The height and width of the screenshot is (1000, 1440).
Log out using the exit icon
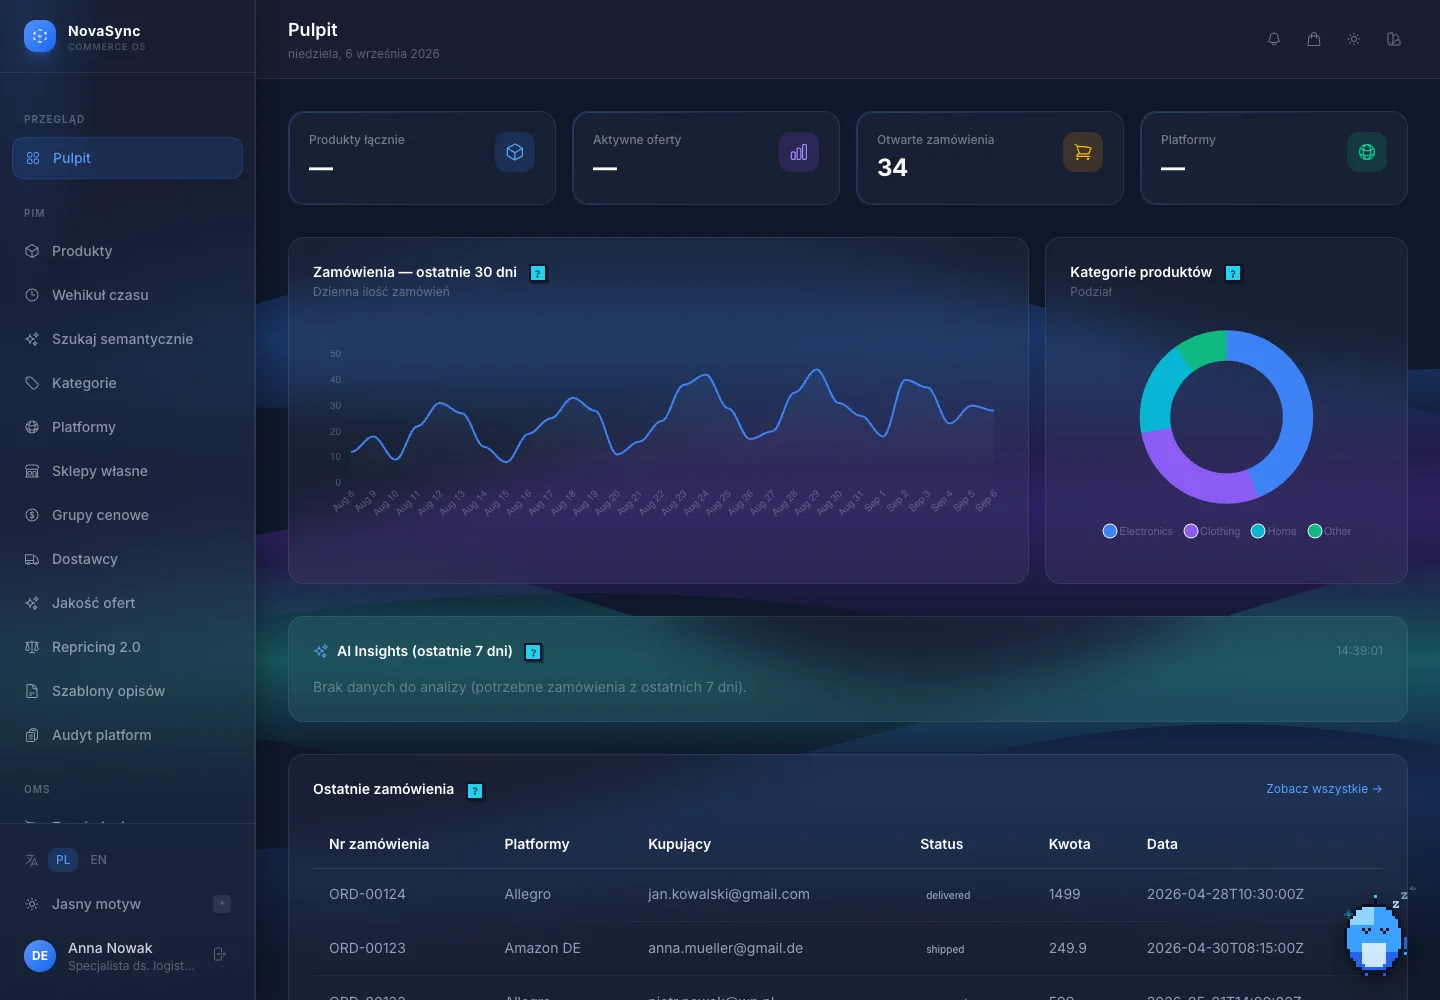(220, 954)
